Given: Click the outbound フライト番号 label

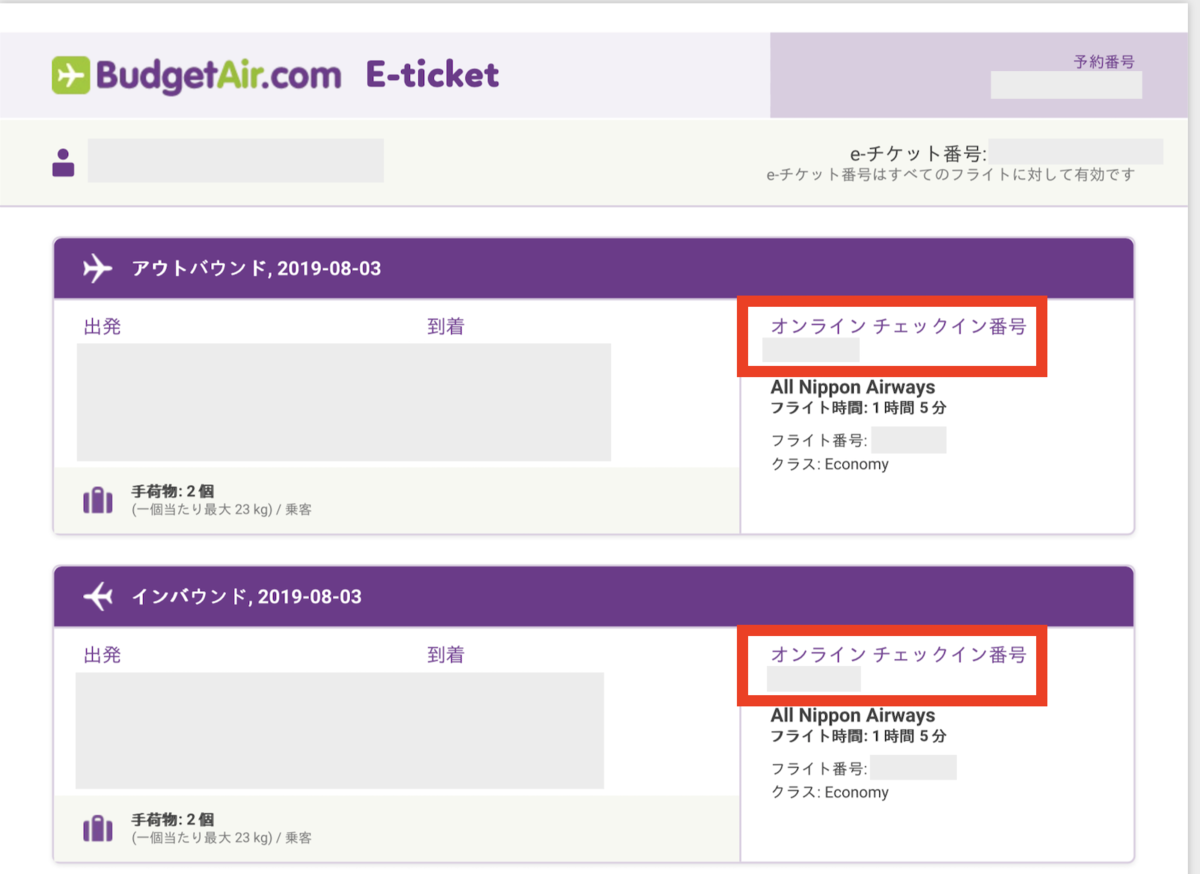Looking at the screenshot, I should [819, 441].
